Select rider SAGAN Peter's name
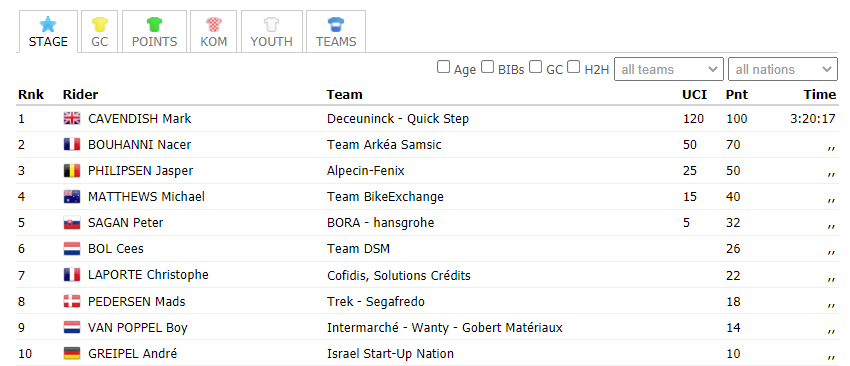This screenshot has width=850, height=366. 125,223
